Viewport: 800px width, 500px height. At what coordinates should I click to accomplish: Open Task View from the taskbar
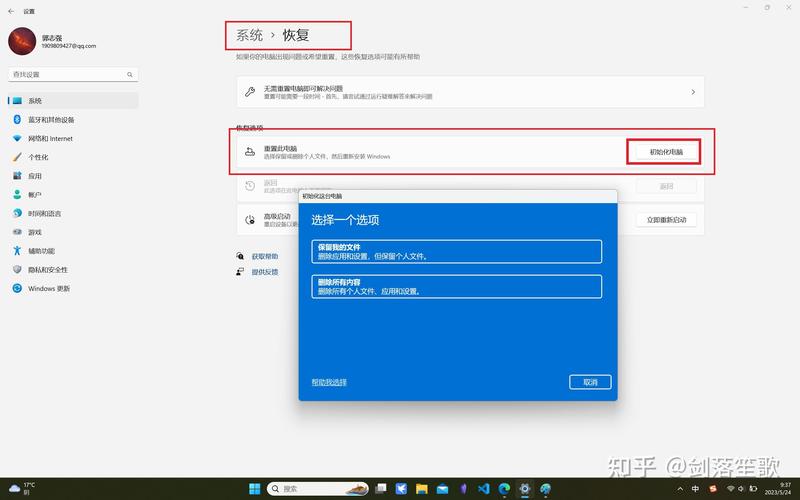(x=381, y=489)
